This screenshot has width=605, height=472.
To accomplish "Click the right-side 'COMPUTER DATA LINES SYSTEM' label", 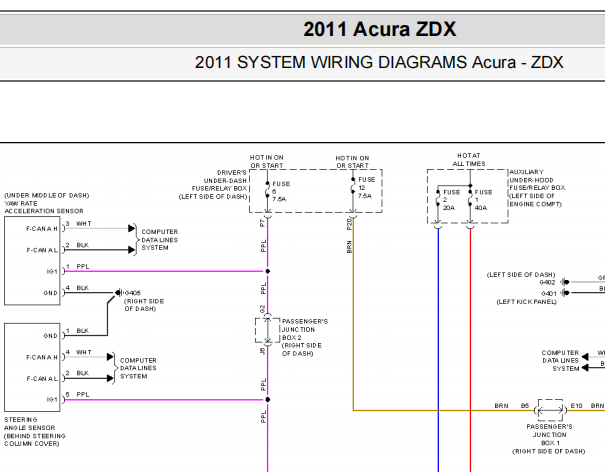I will [560, 360].
